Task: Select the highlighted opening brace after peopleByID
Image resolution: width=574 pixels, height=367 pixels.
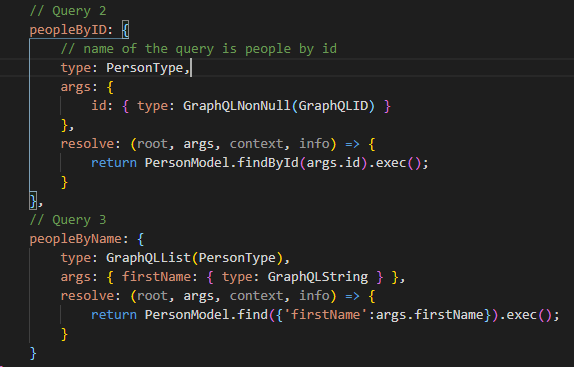Action: (126, 30)
